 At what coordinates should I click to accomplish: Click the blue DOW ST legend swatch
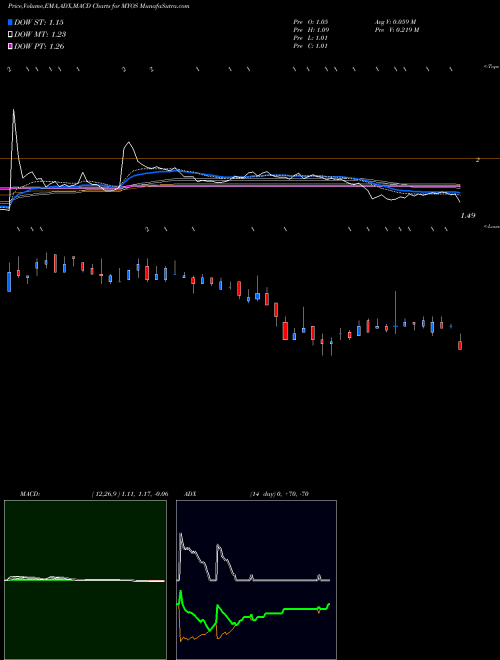coord(10,22)
